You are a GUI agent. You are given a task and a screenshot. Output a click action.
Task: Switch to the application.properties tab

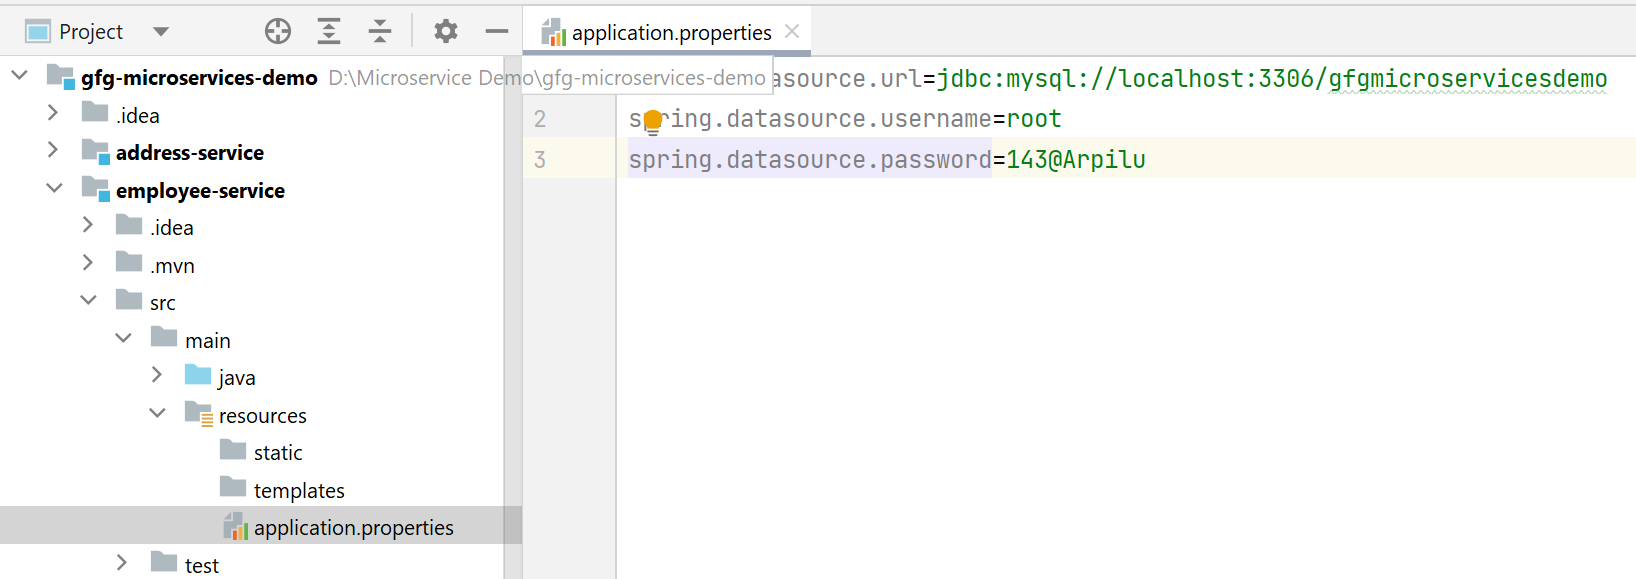[x=671, y=33]
